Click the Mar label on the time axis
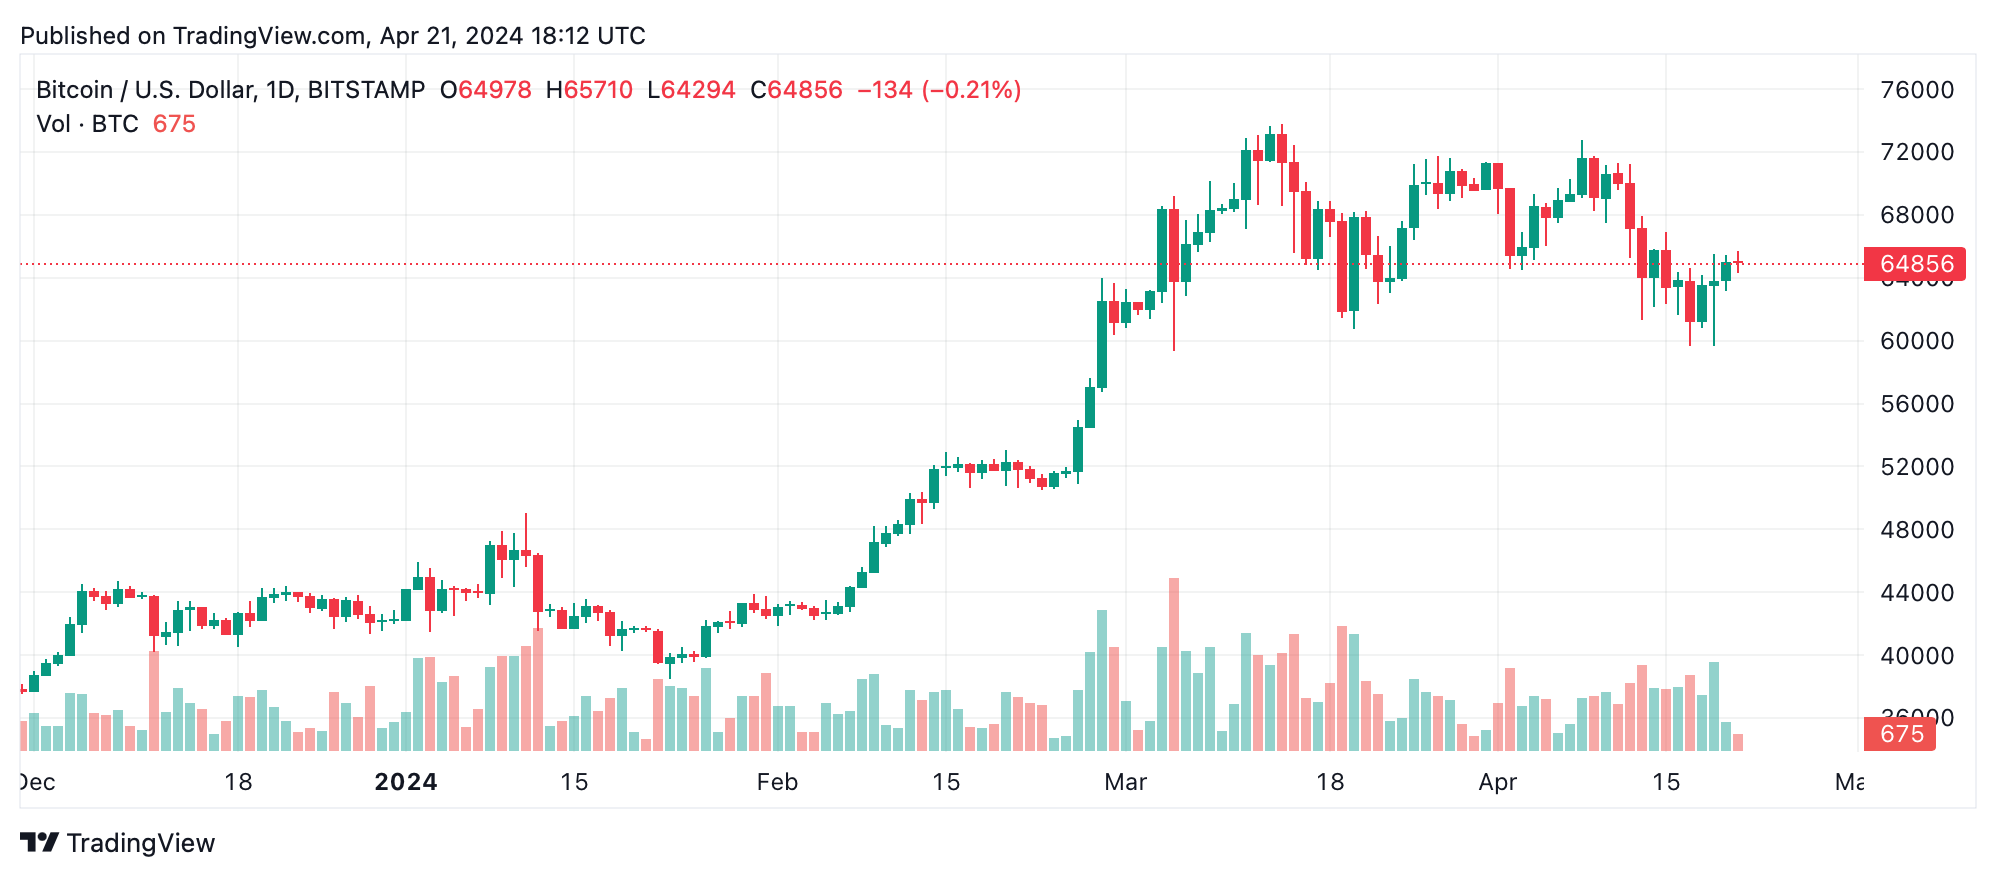 (1125, 782)
